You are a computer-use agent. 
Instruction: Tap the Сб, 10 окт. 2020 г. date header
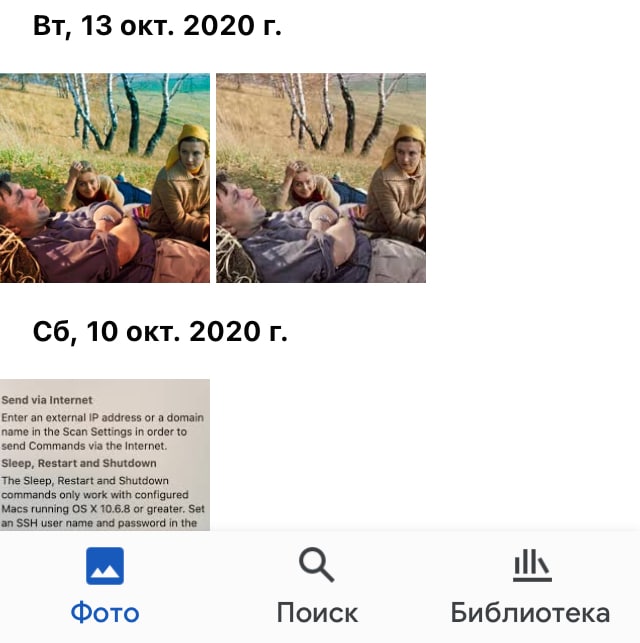click(160, 332)
